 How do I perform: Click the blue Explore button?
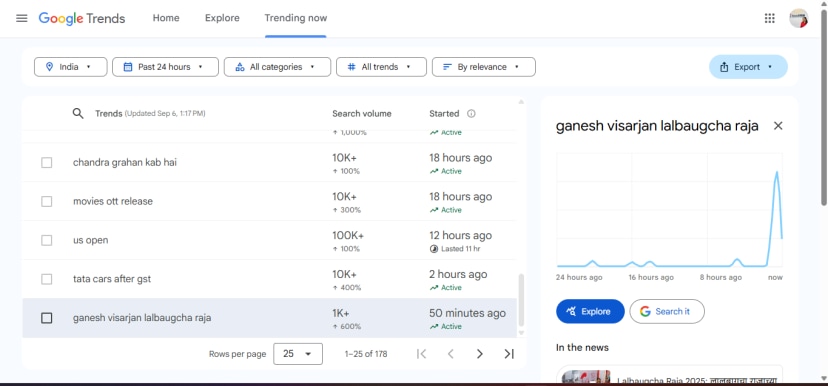tap(590, 312)
